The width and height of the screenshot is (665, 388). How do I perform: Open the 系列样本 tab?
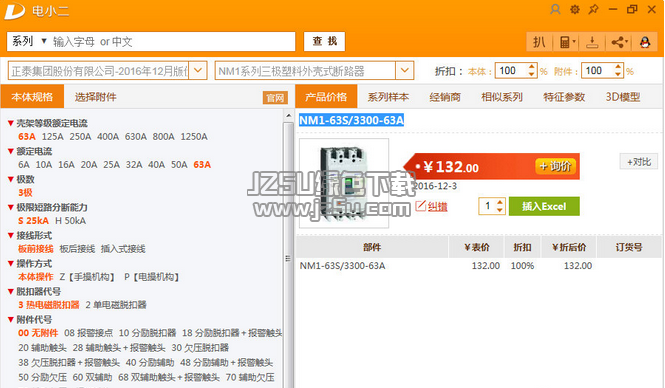[x=388, y=97]
